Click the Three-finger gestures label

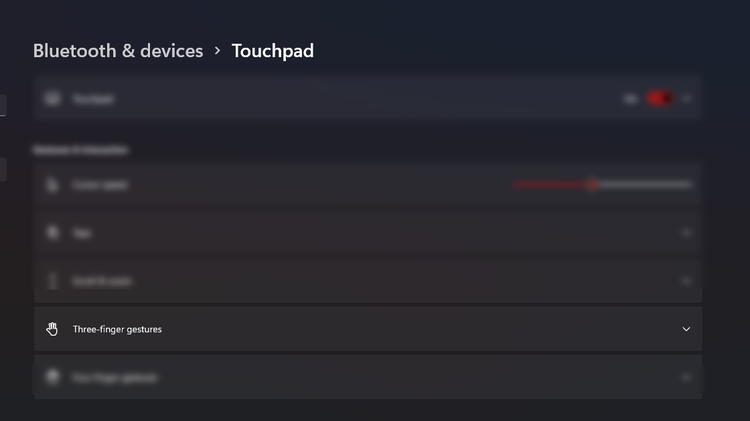117,329
